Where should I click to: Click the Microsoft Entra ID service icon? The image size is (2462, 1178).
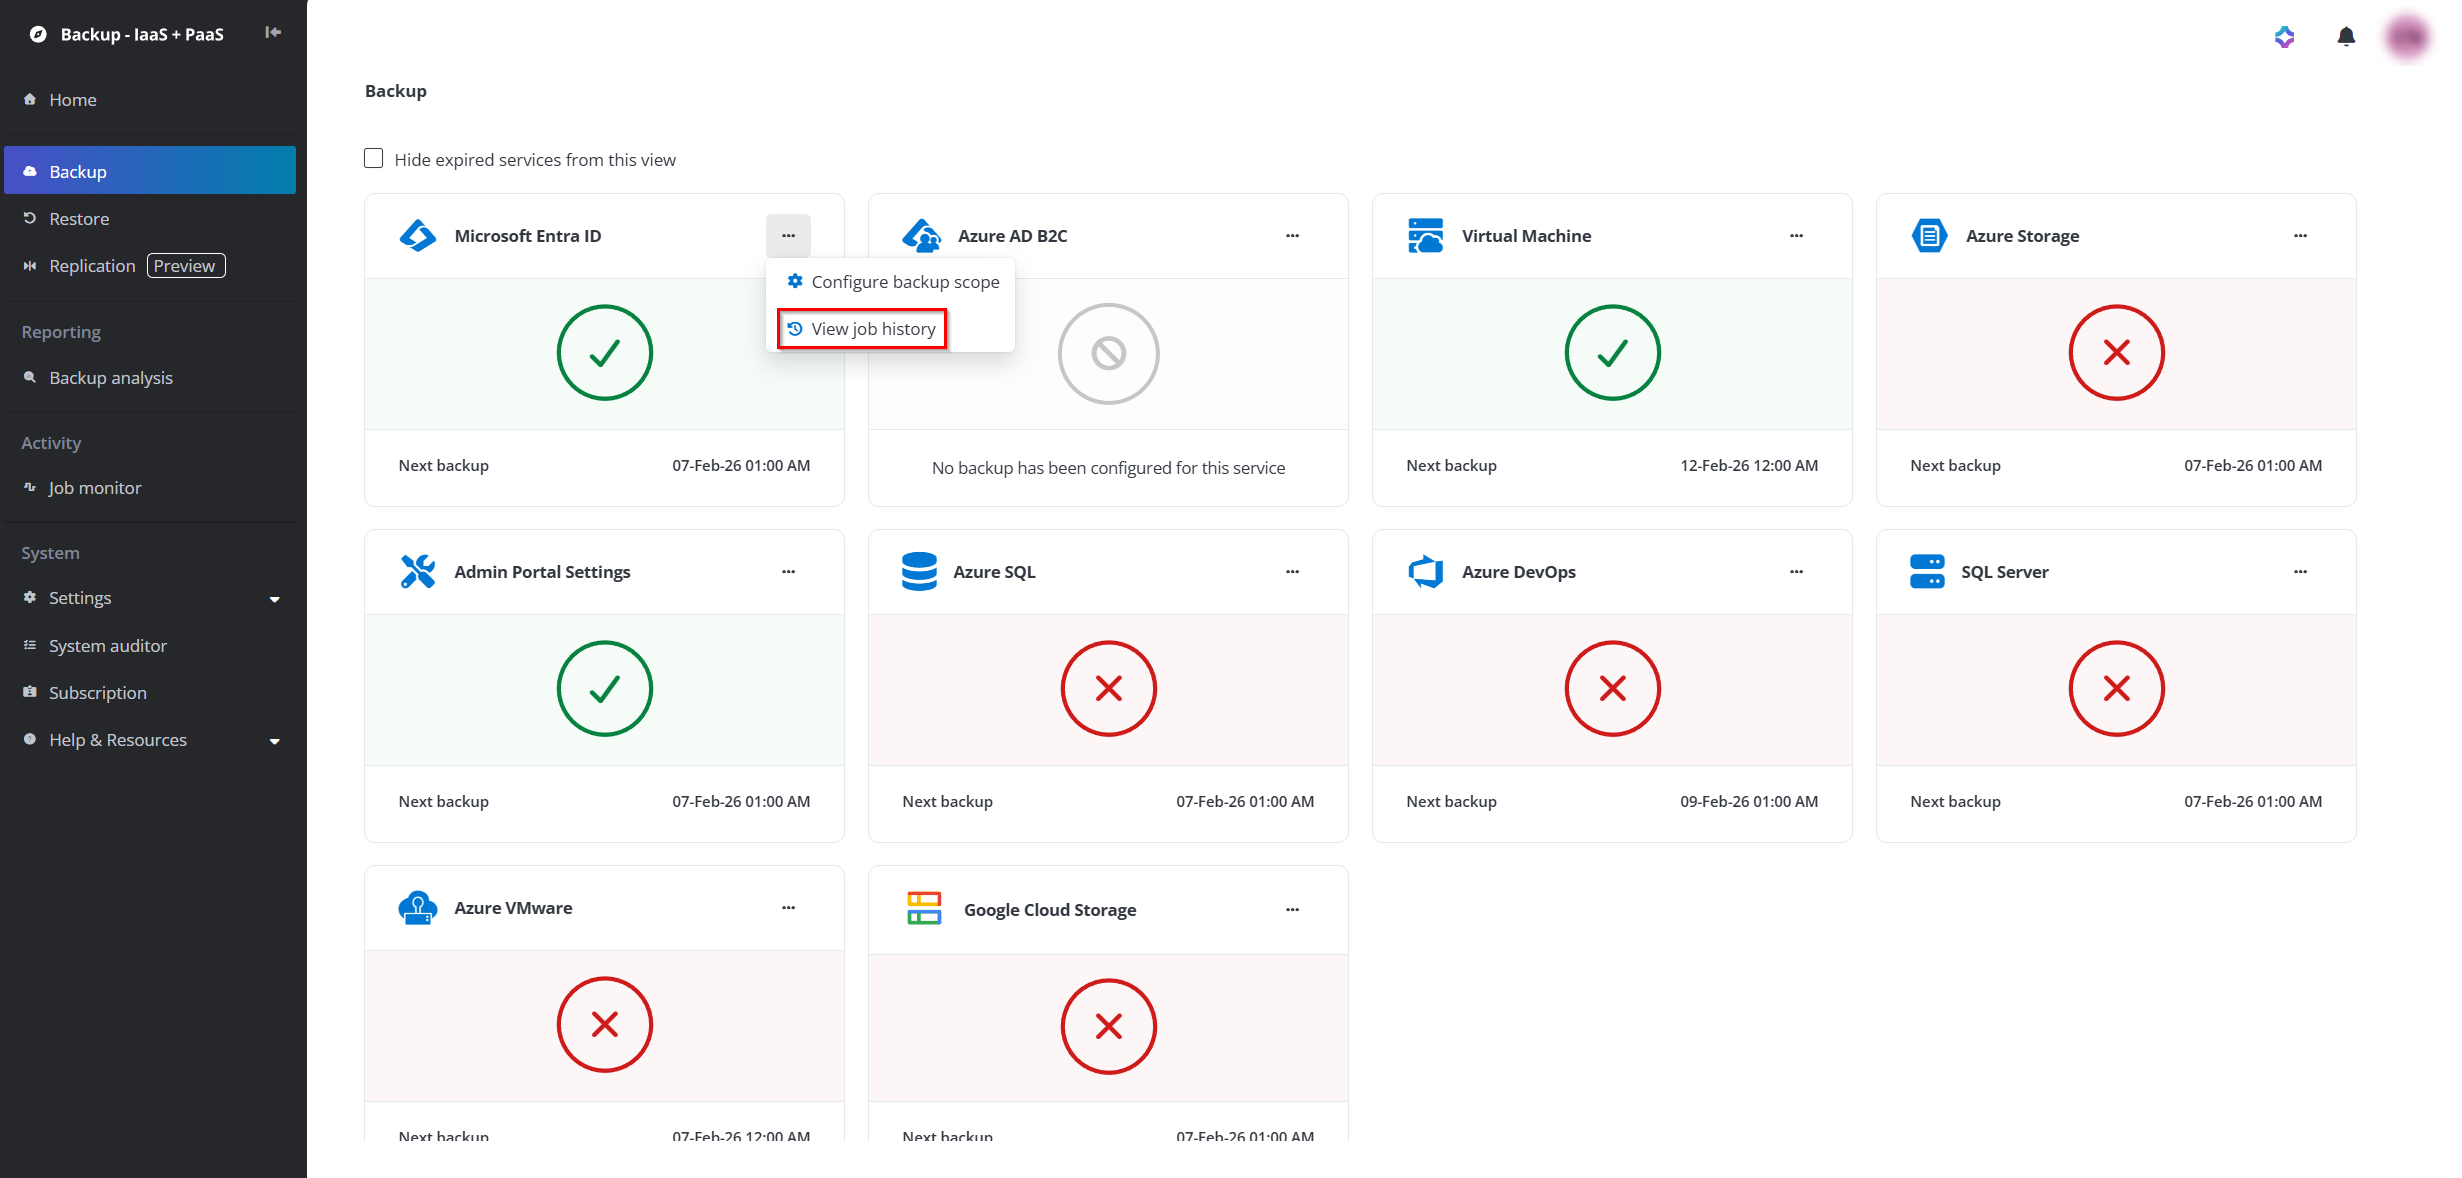click(x=418, y=236)
